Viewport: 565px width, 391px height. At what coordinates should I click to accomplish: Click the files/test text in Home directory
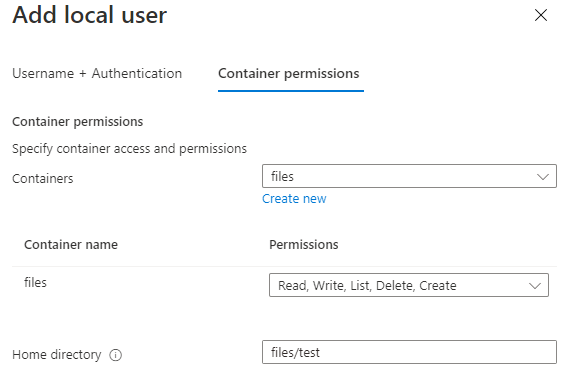click(x=295, y=352)
